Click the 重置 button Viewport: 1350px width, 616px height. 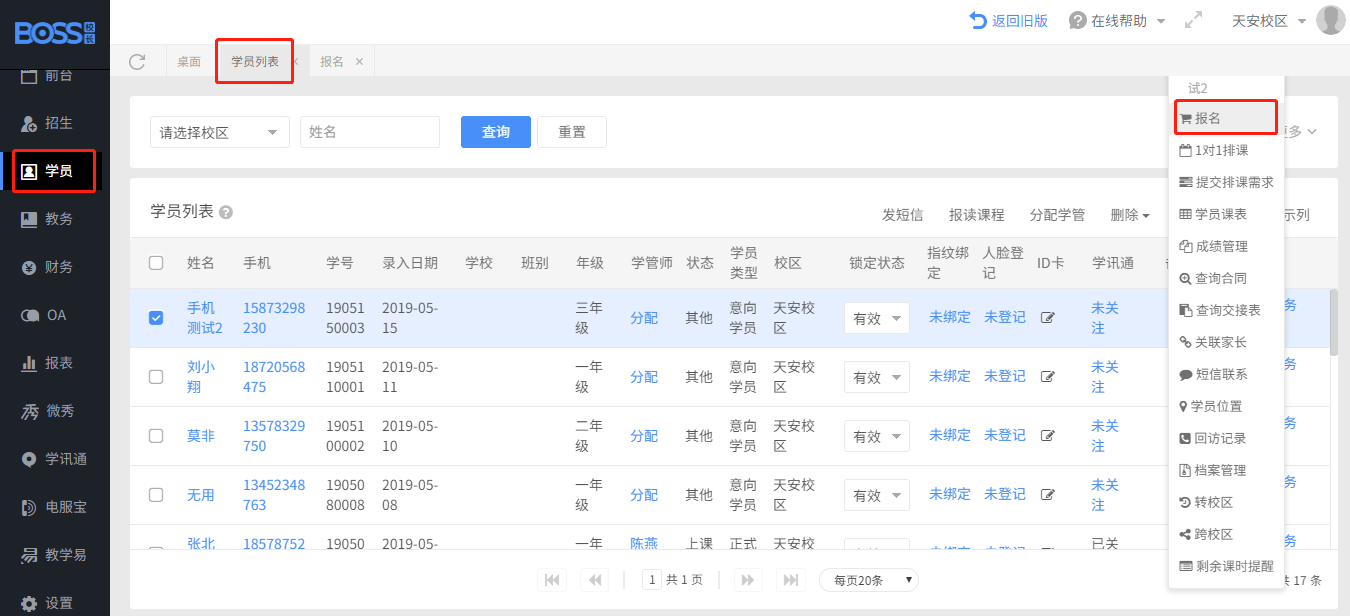point(572,132)
